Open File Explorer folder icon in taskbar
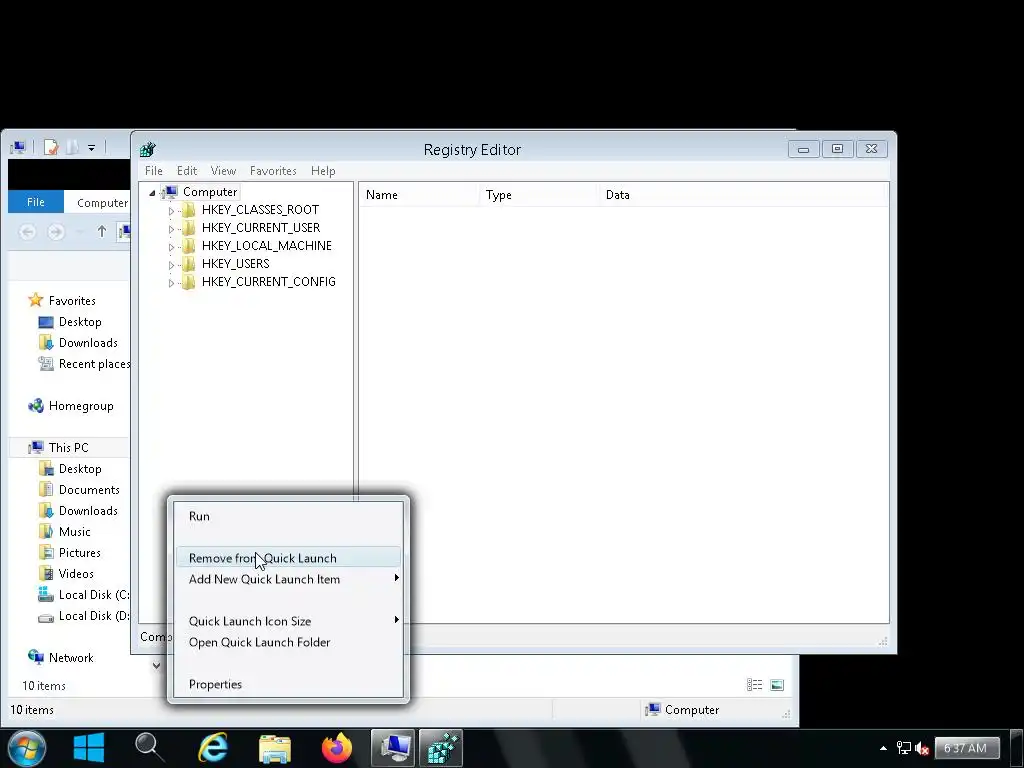1024x768 pixels. [275, 748]
